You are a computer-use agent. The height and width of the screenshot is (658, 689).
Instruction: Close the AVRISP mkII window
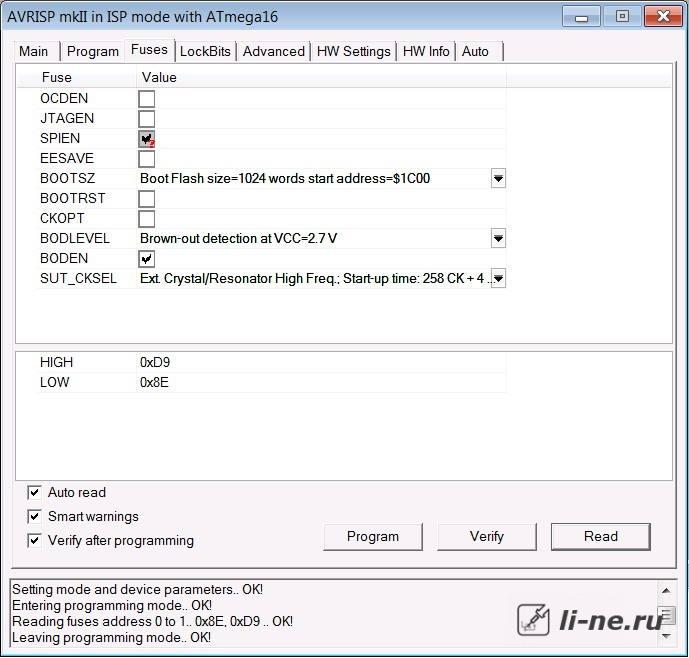pos(664,17)
